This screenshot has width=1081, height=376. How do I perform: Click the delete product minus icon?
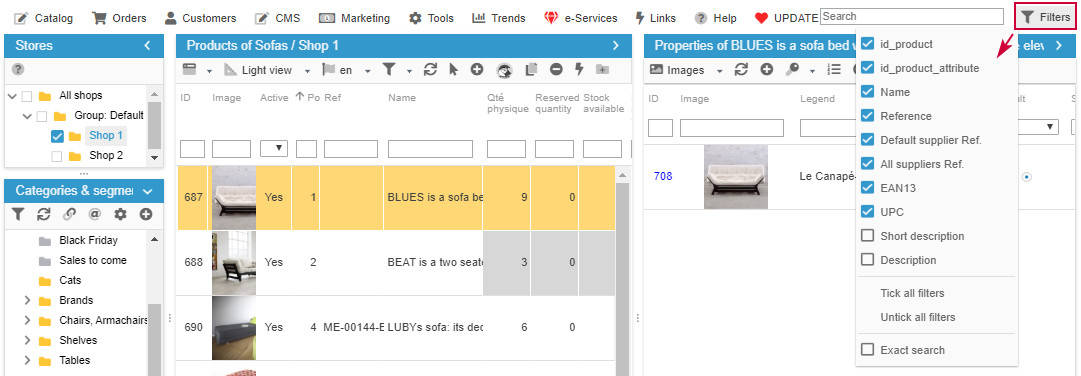556,70
